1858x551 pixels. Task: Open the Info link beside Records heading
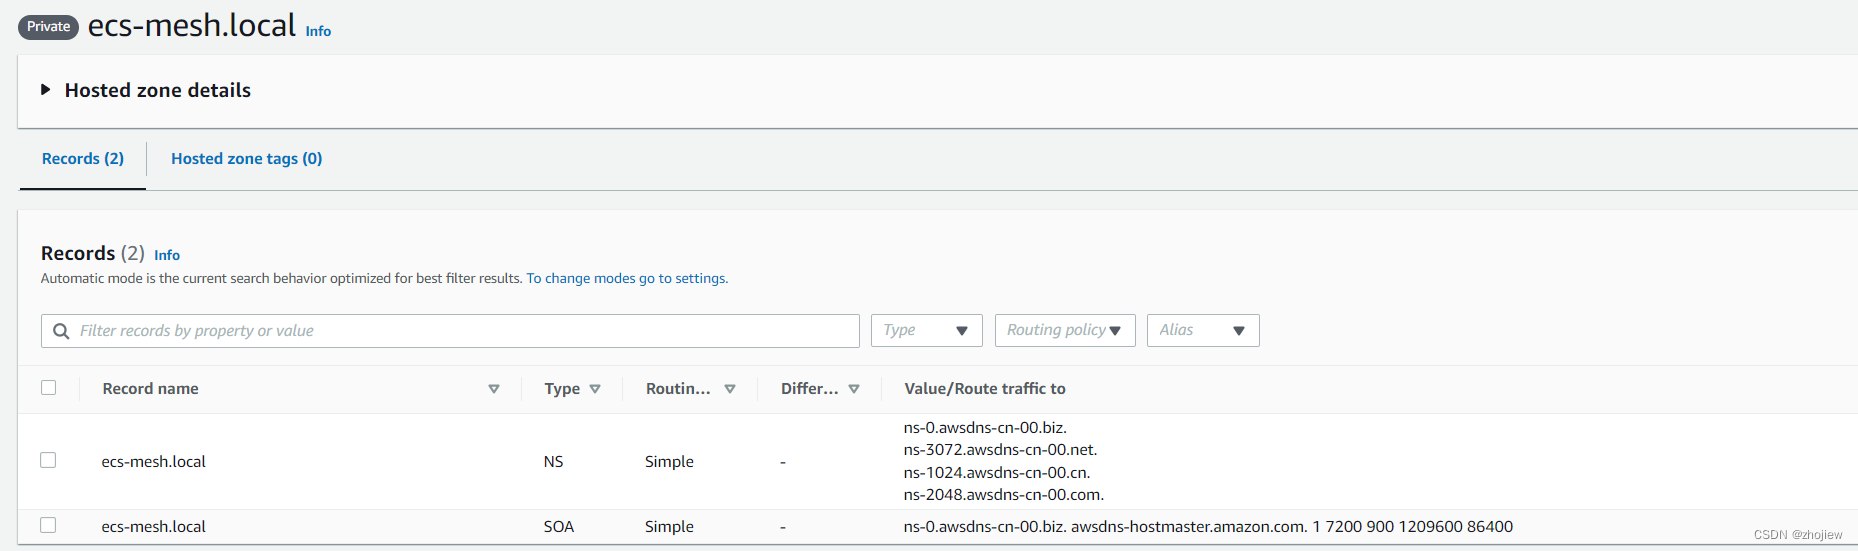(167, 255)
